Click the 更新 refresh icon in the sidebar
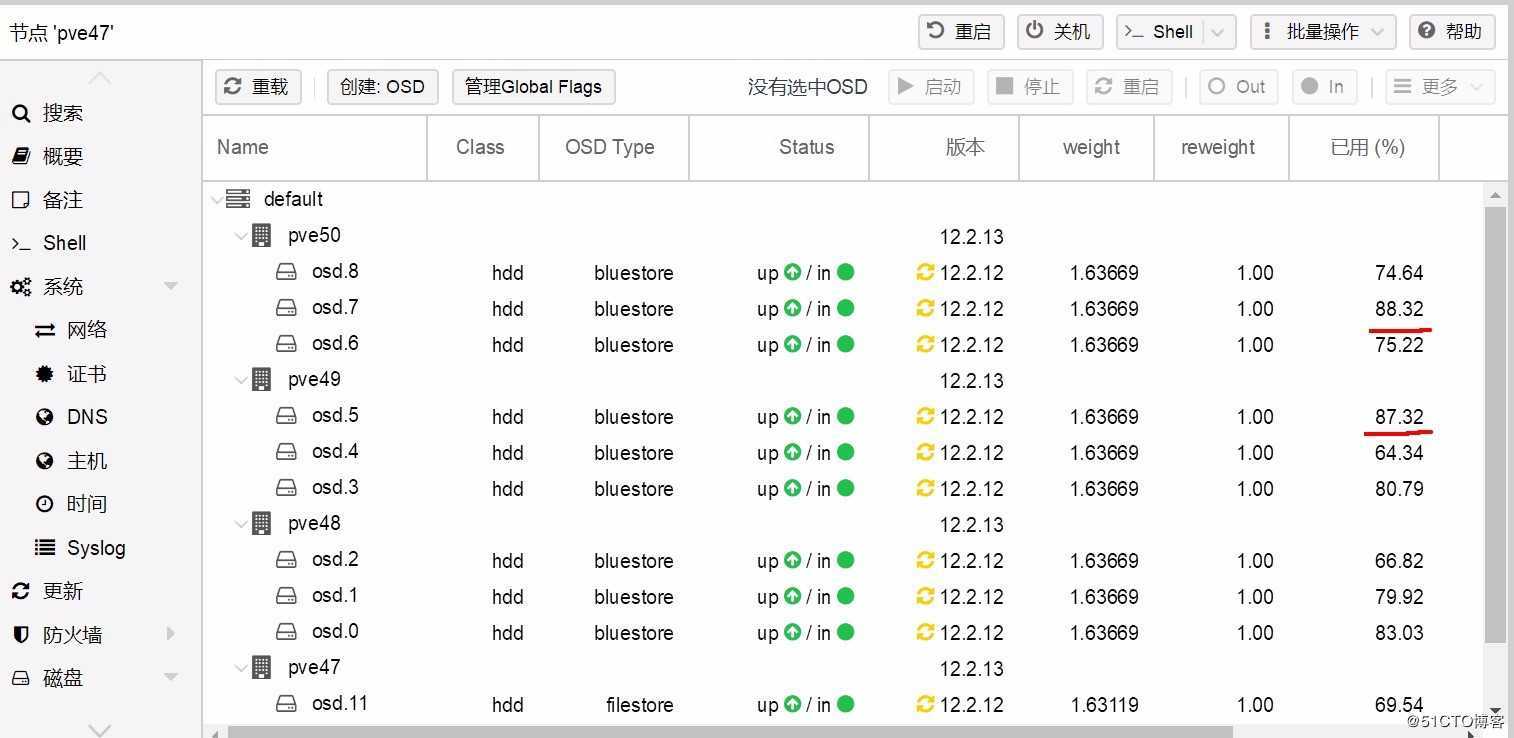Screen dimensions: 1514x738 pyautogui.click(x=21, y=591)
